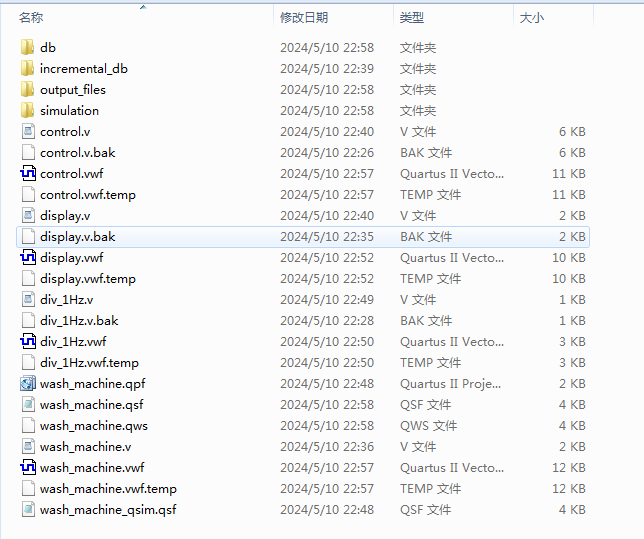Click the QWS 文件 type cell
The width and height of the screenshot is (644, 539).
point(428,426)
